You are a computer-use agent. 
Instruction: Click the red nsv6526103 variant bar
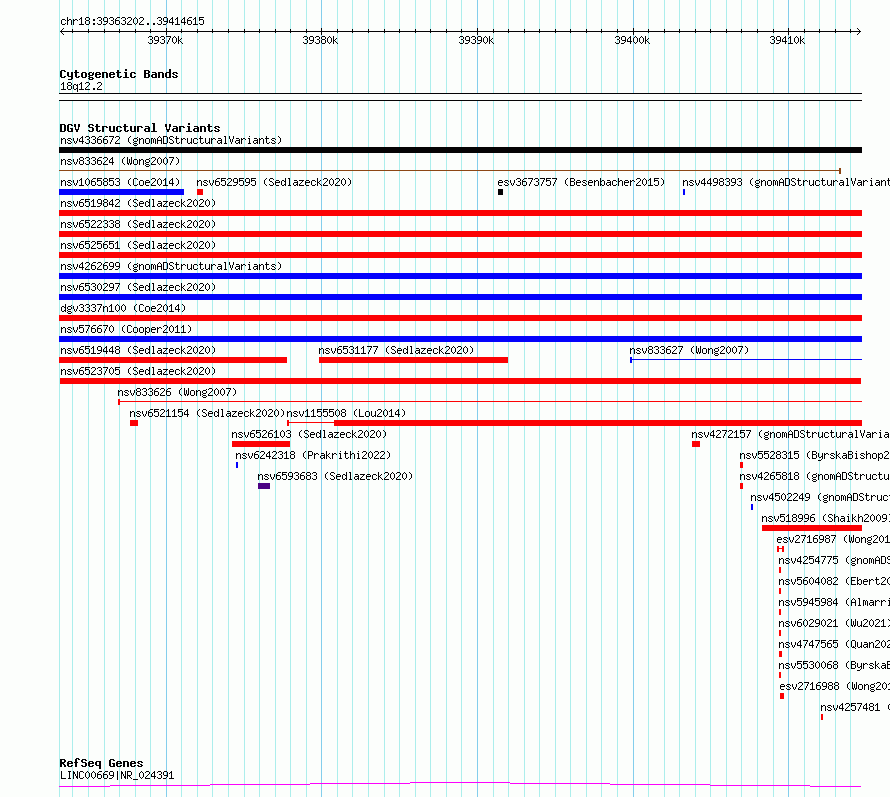pos(261,444)
